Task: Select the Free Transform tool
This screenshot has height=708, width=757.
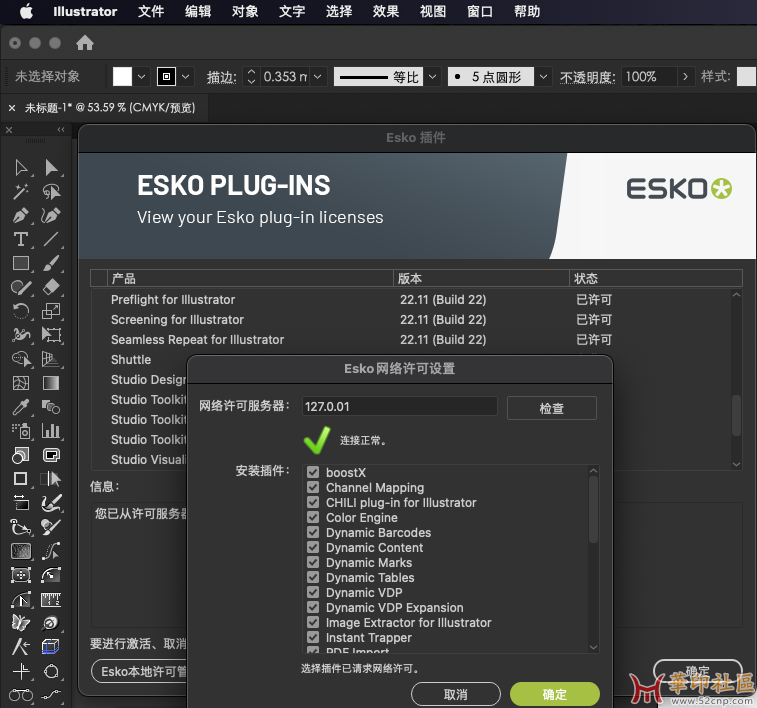Action: (51, 335)
